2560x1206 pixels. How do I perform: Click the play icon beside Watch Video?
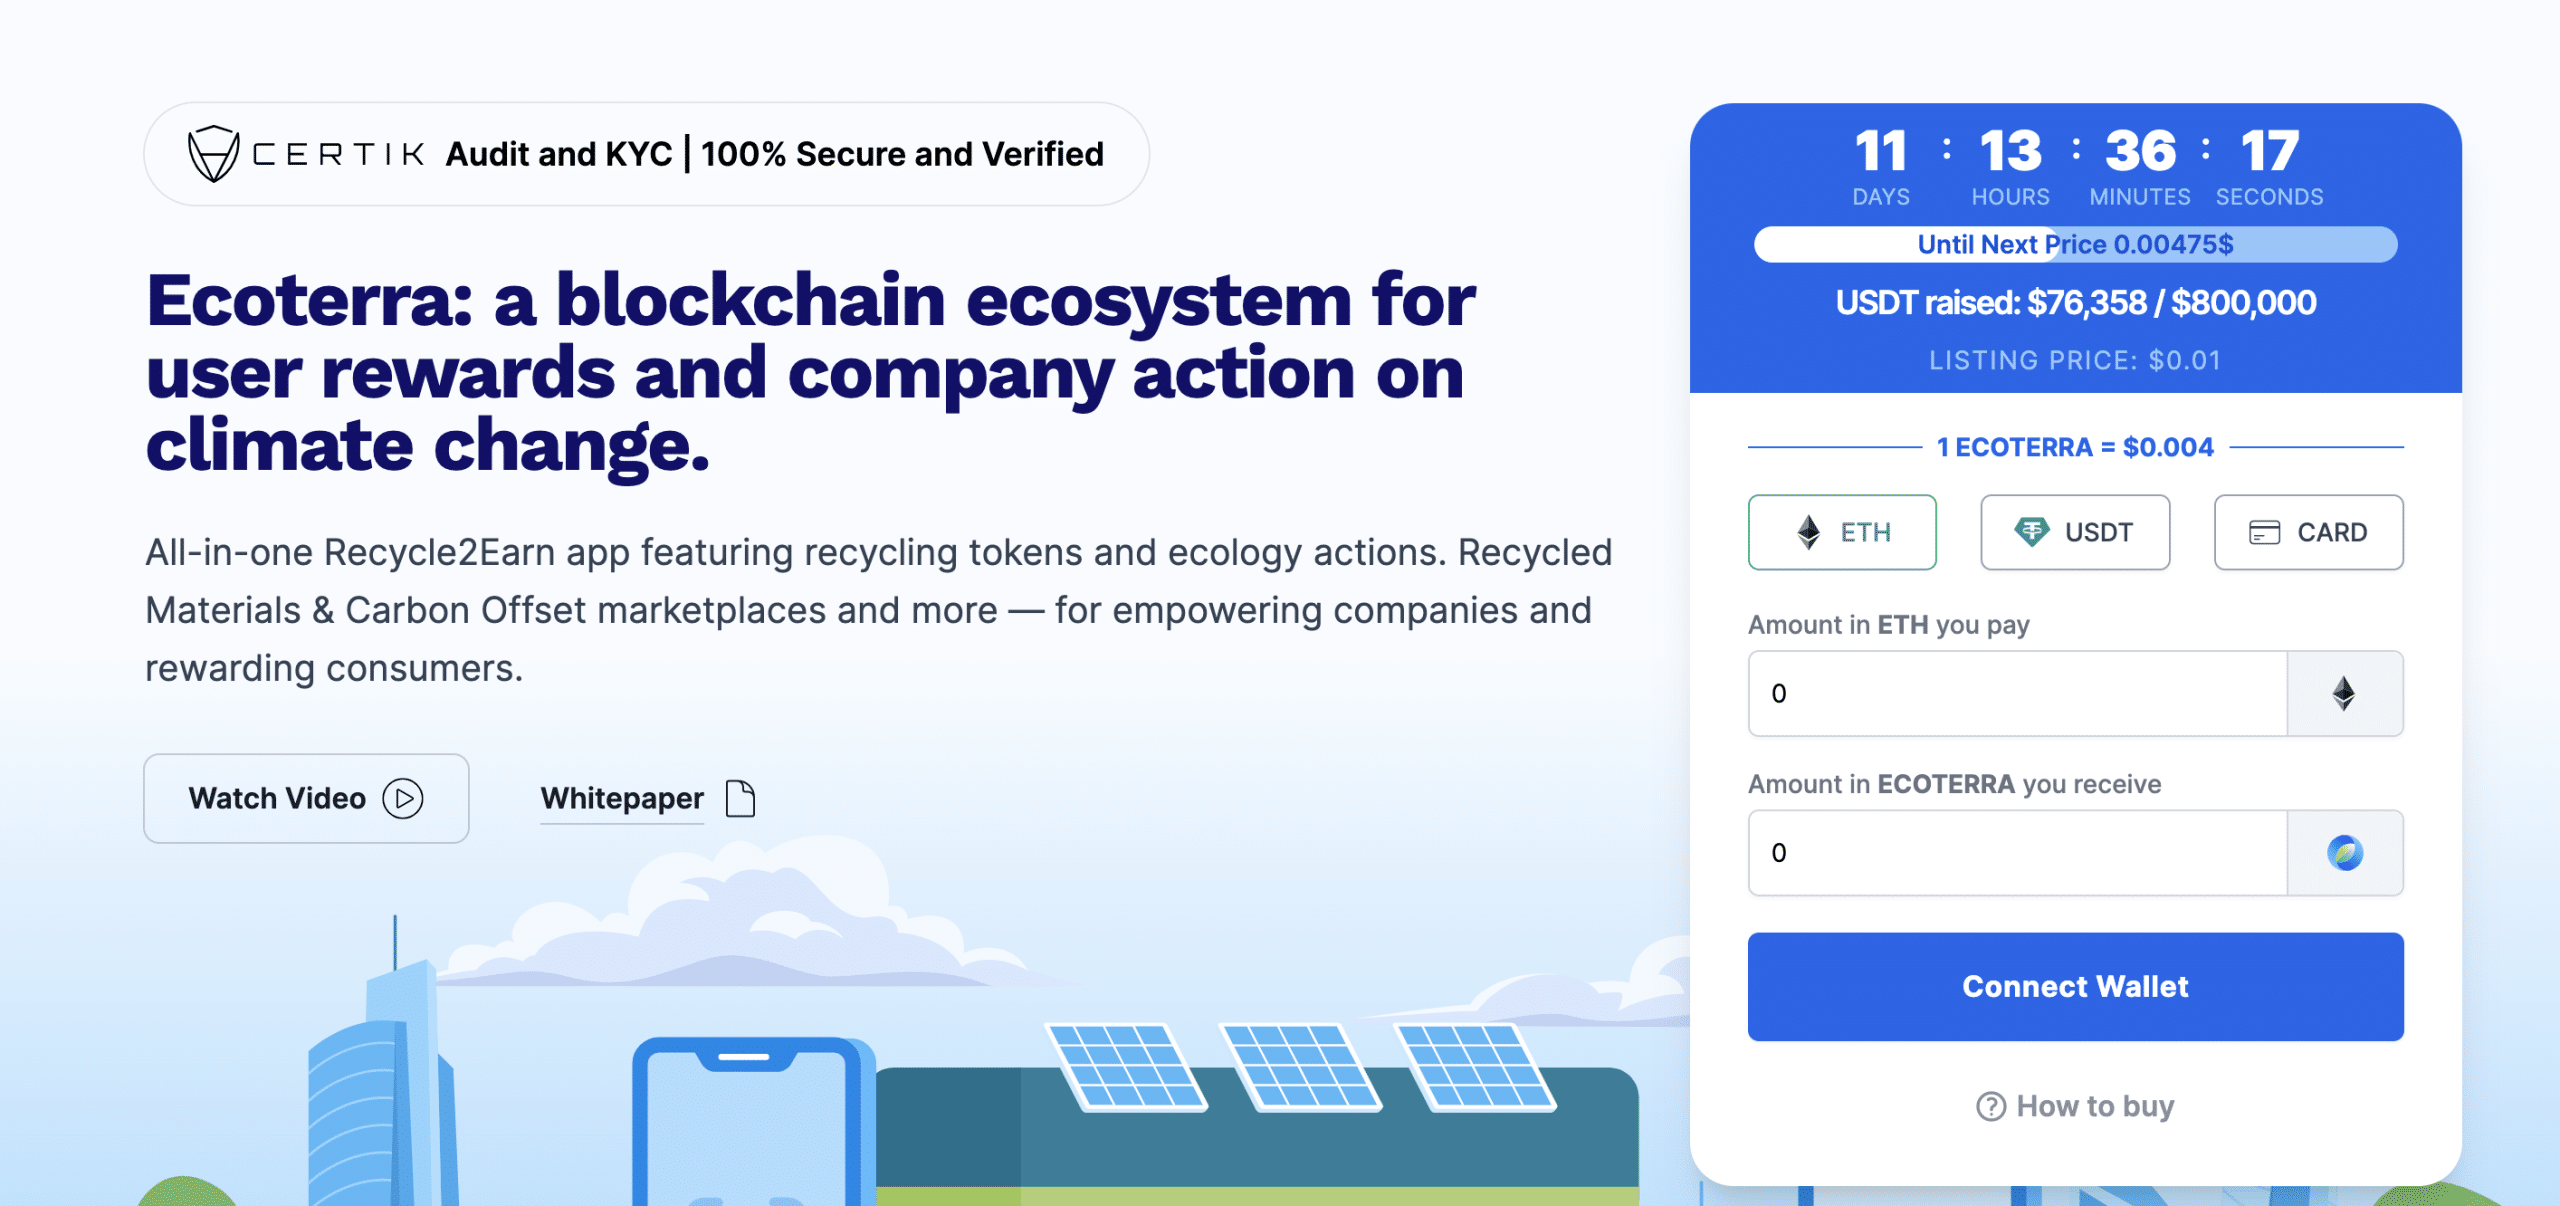click(x=403, y=799)
